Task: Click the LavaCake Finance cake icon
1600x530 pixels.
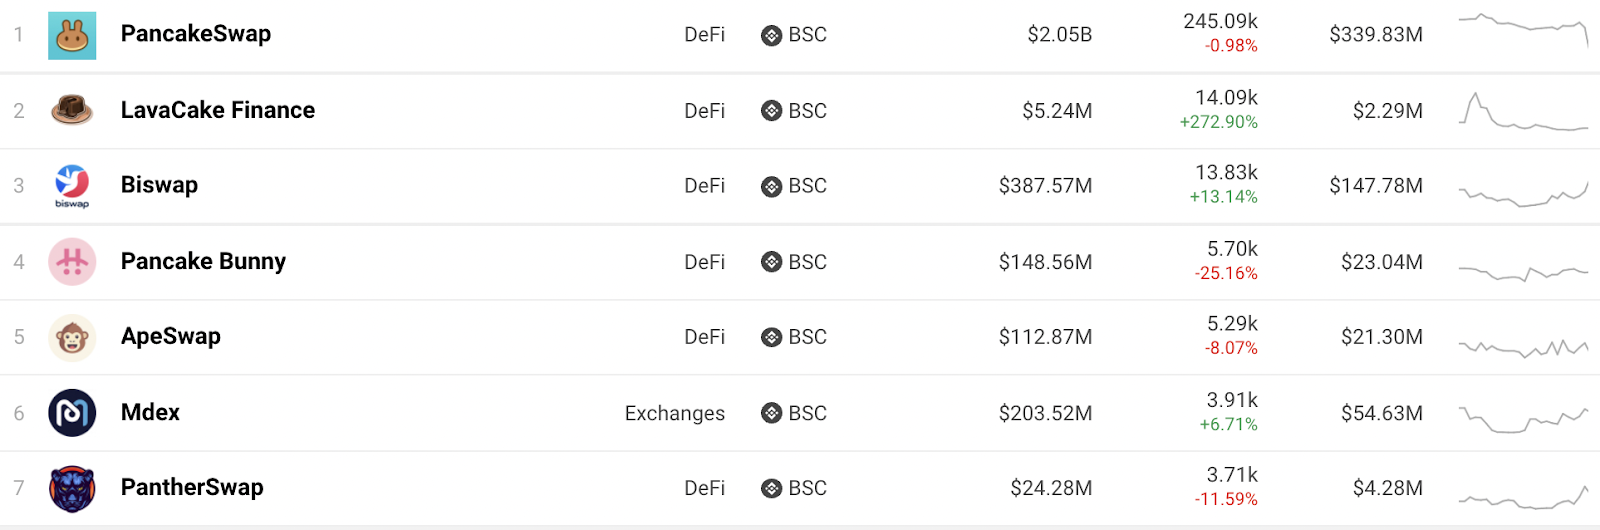Action: coord(72,110)
